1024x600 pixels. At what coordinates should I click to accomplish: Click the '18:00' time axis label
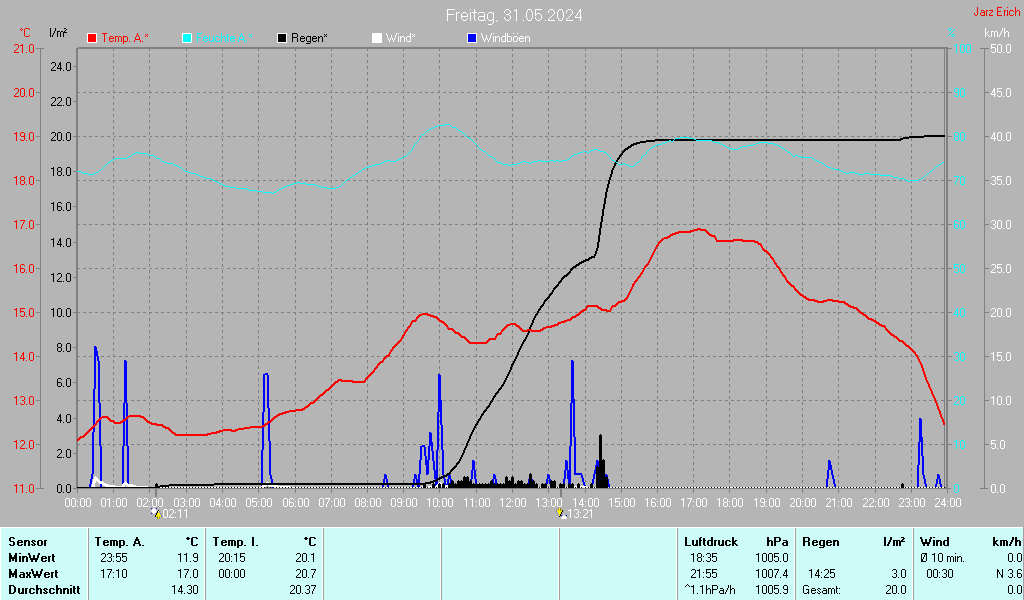730,503
